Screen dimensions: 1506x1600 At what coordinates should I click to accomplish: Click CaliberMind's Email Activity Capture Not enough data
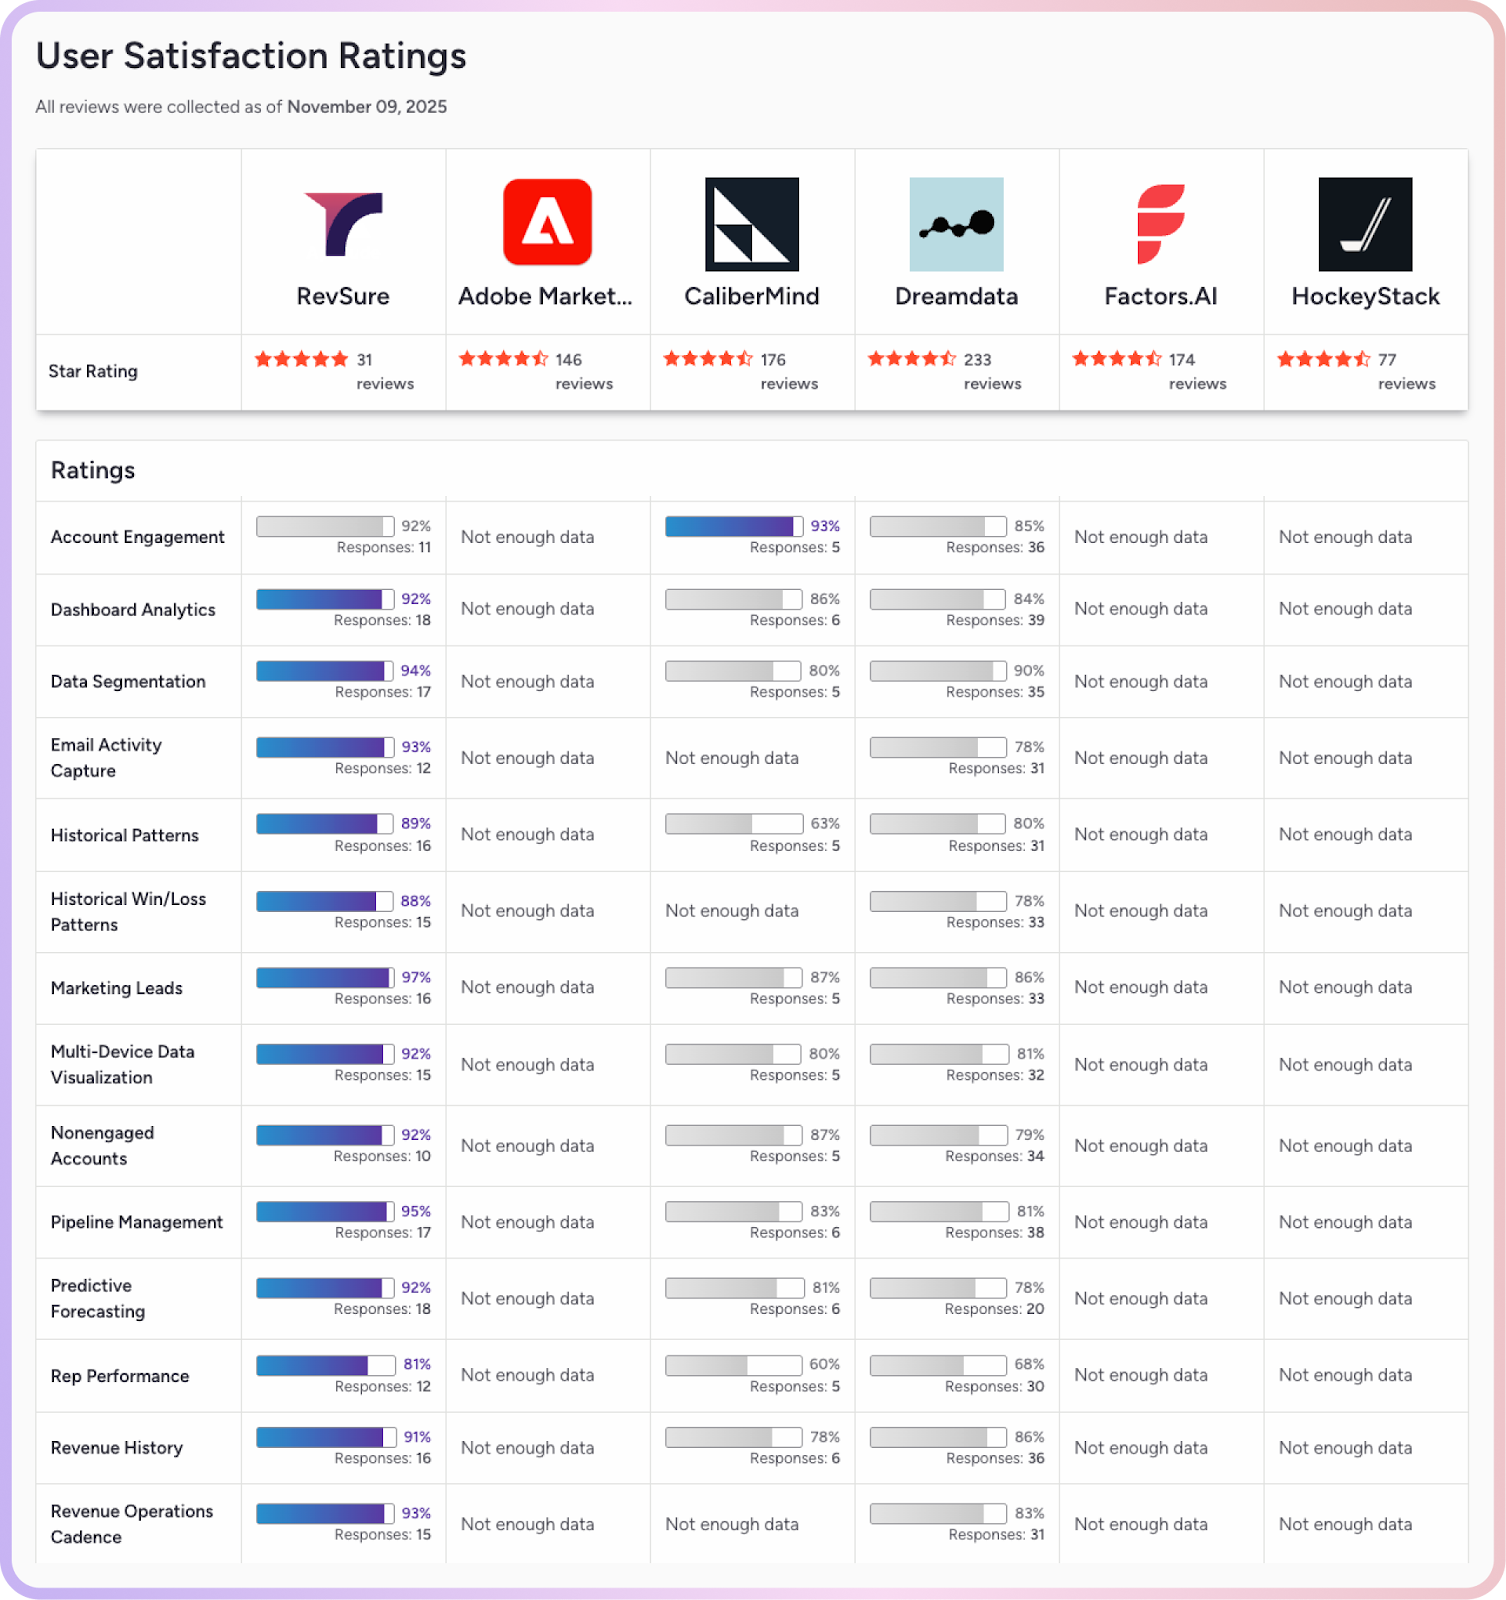click(x=732, y=758)
